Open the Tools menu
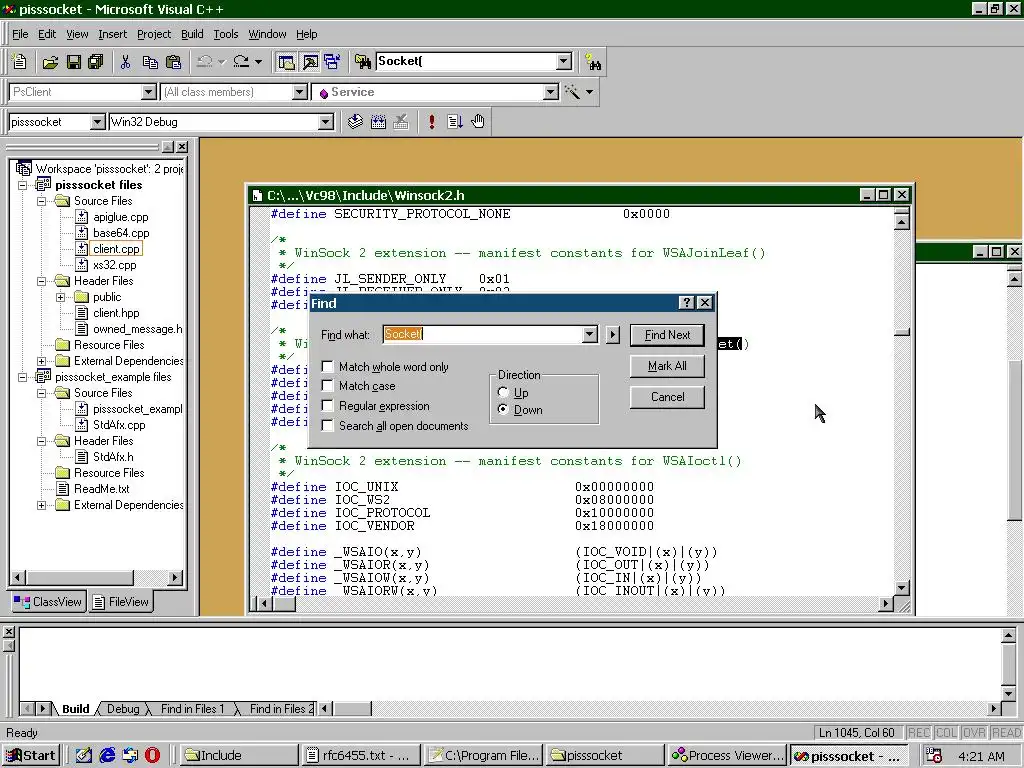1024x768 pixels. tap(226, 34)
